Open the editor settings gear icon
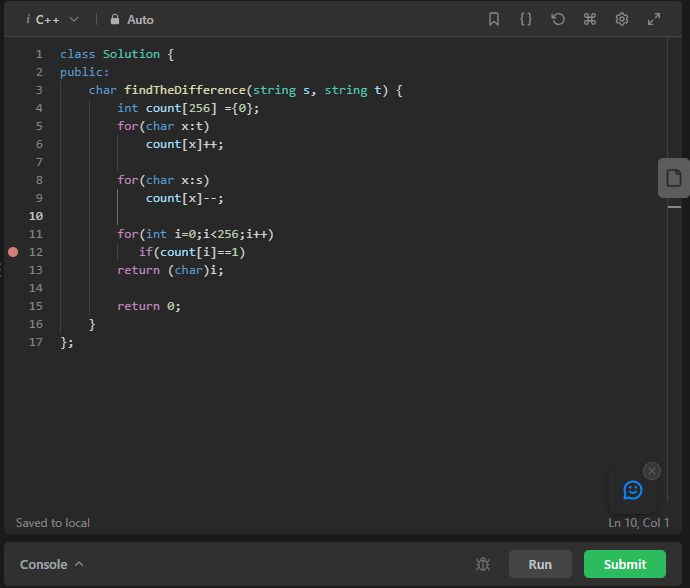The image size is (690, 588). pyautogui.click(x=622, y=19)
